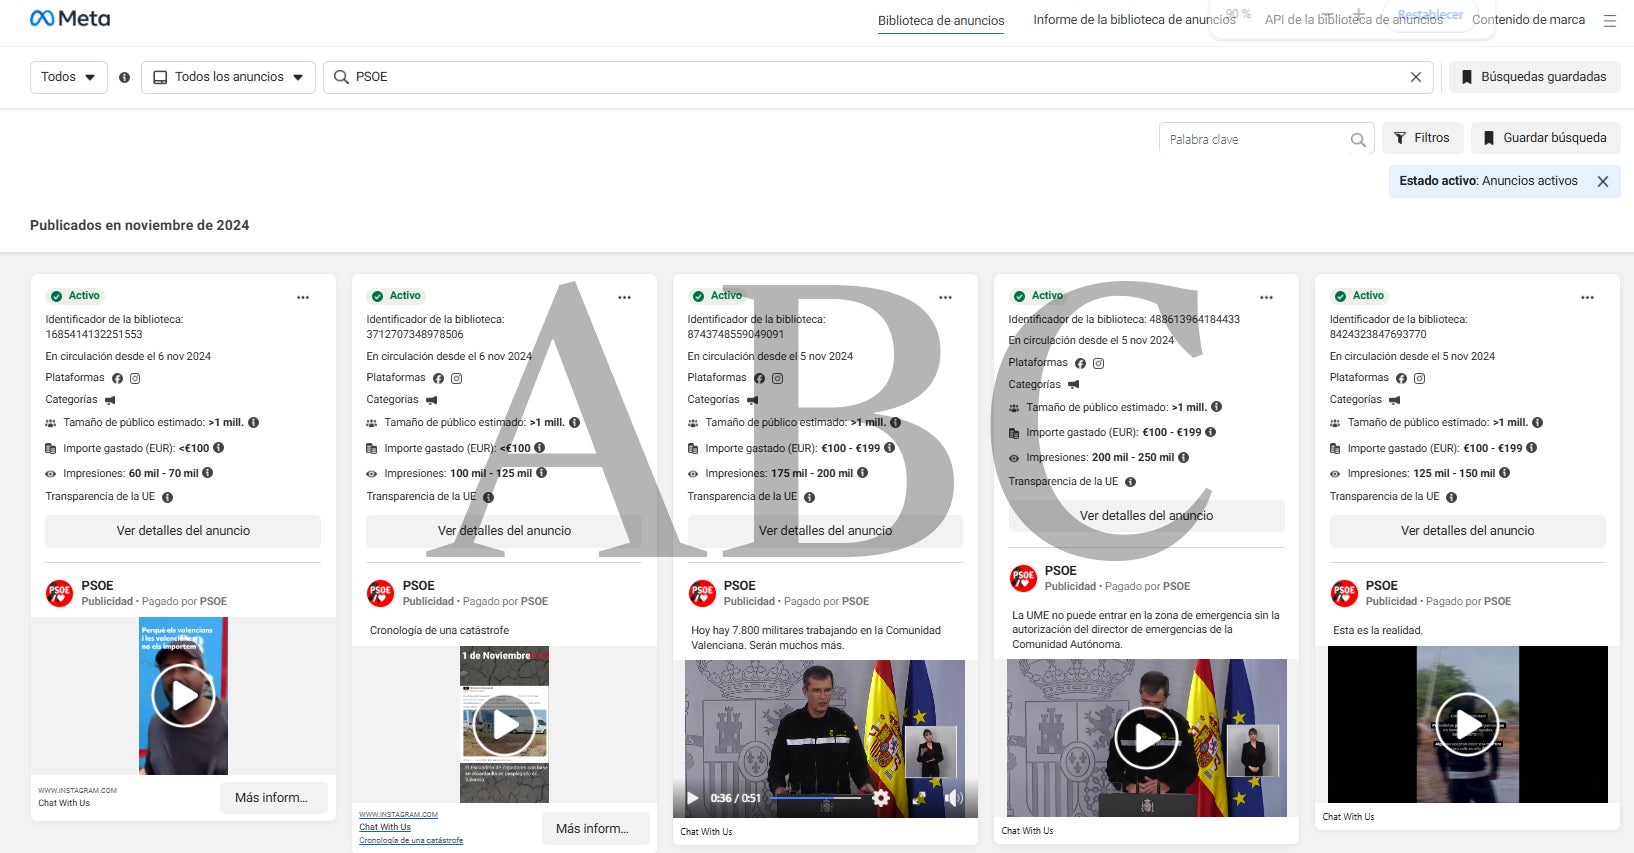This screenshot has width=1634, height=853.
Task: Click impressions info icon on 125 mil - 150 mil
Action: coord(1504,473)
